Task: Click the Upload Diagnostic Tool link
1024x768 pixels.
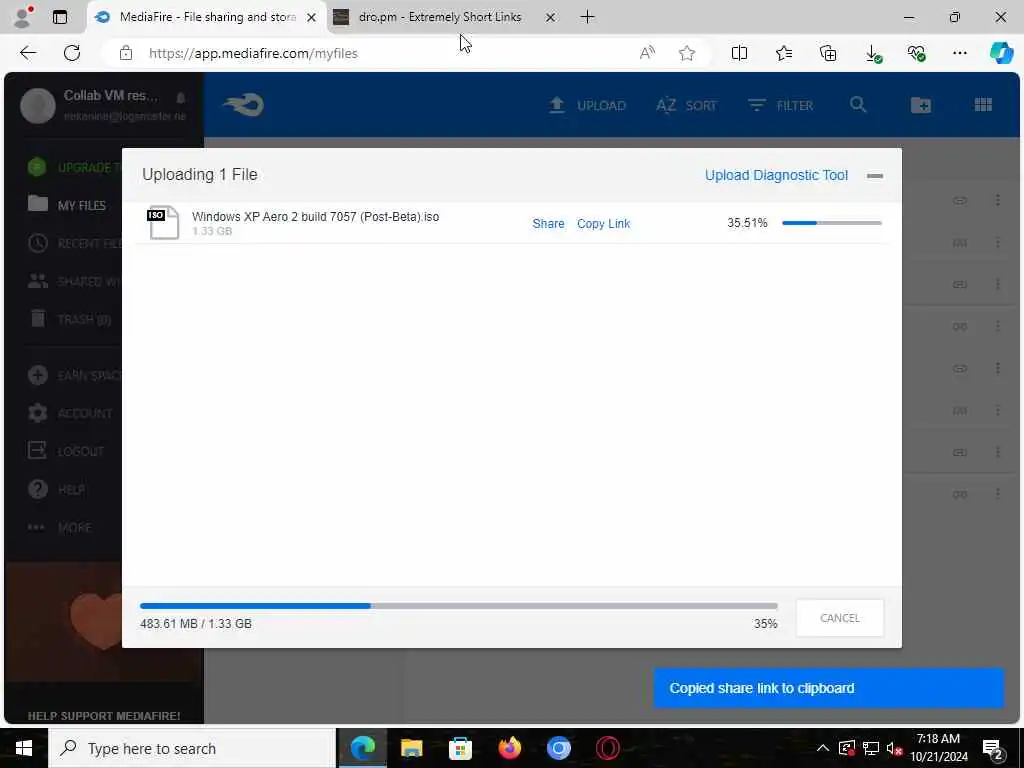Action: [x=776, y=175]
